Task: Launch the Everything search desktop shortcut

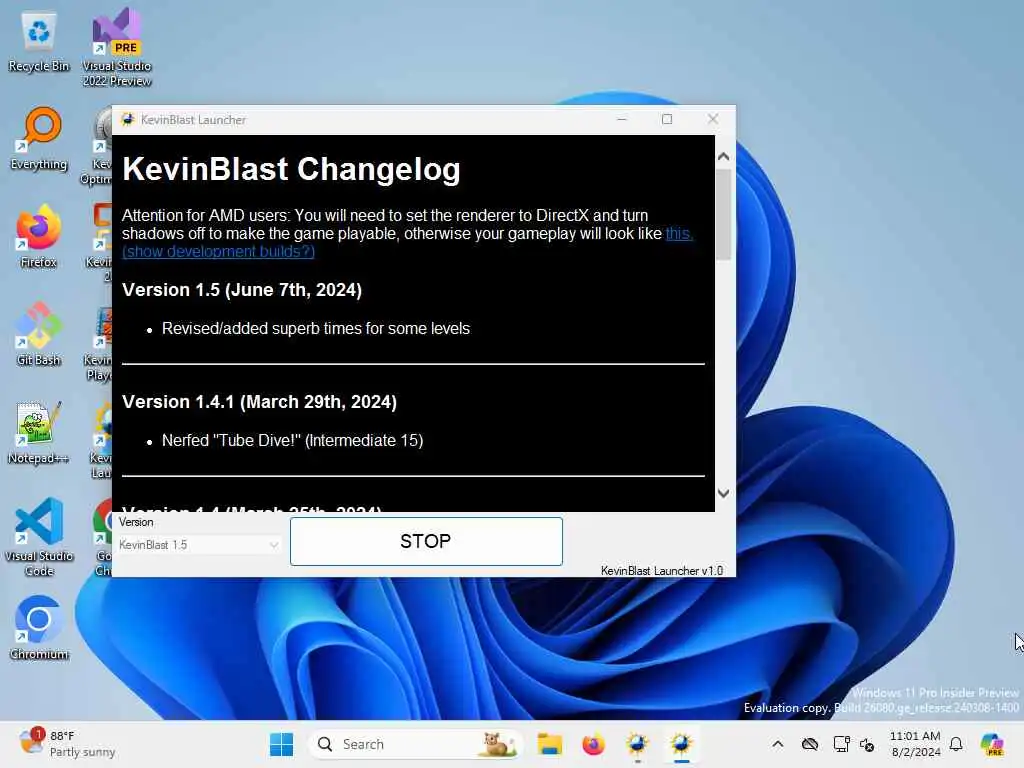Action: point(39,140)
